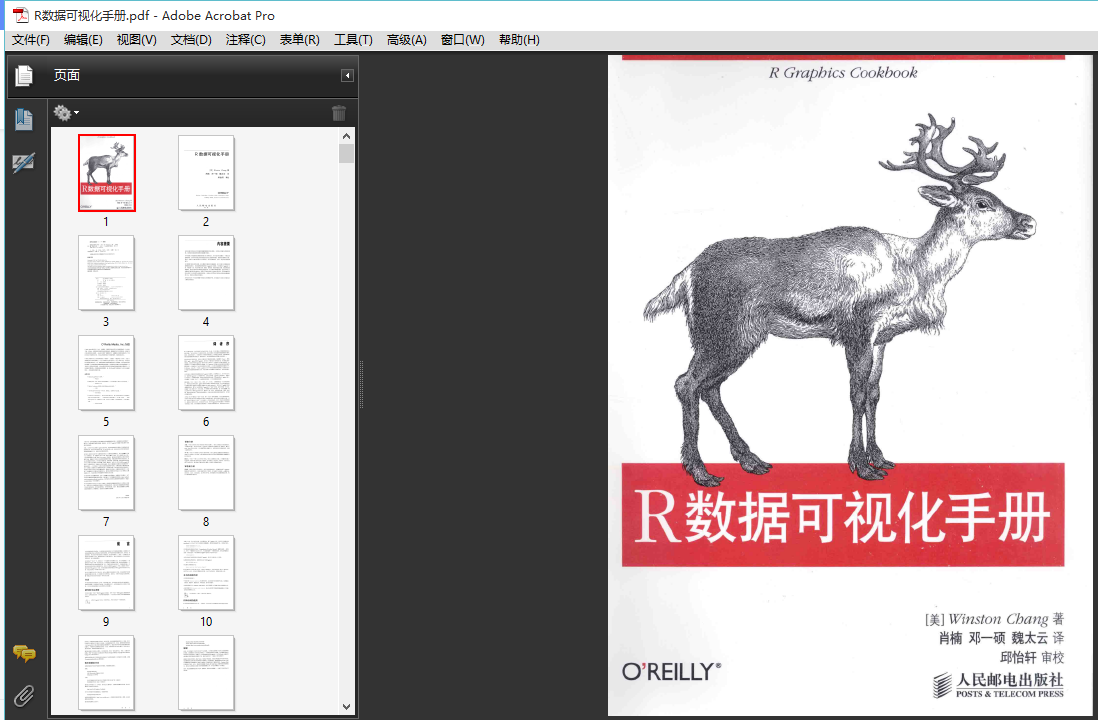This screenshot has height=720, width=1098.
Task: Click the R数据可视化手册 title on the cover
Action: tap(843, 517)
